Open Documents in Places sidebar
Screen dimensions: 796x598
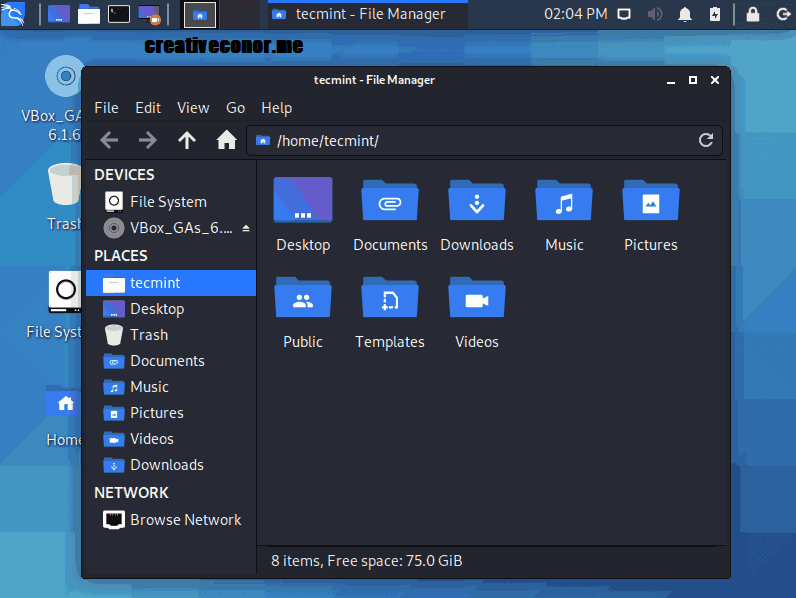171,361
